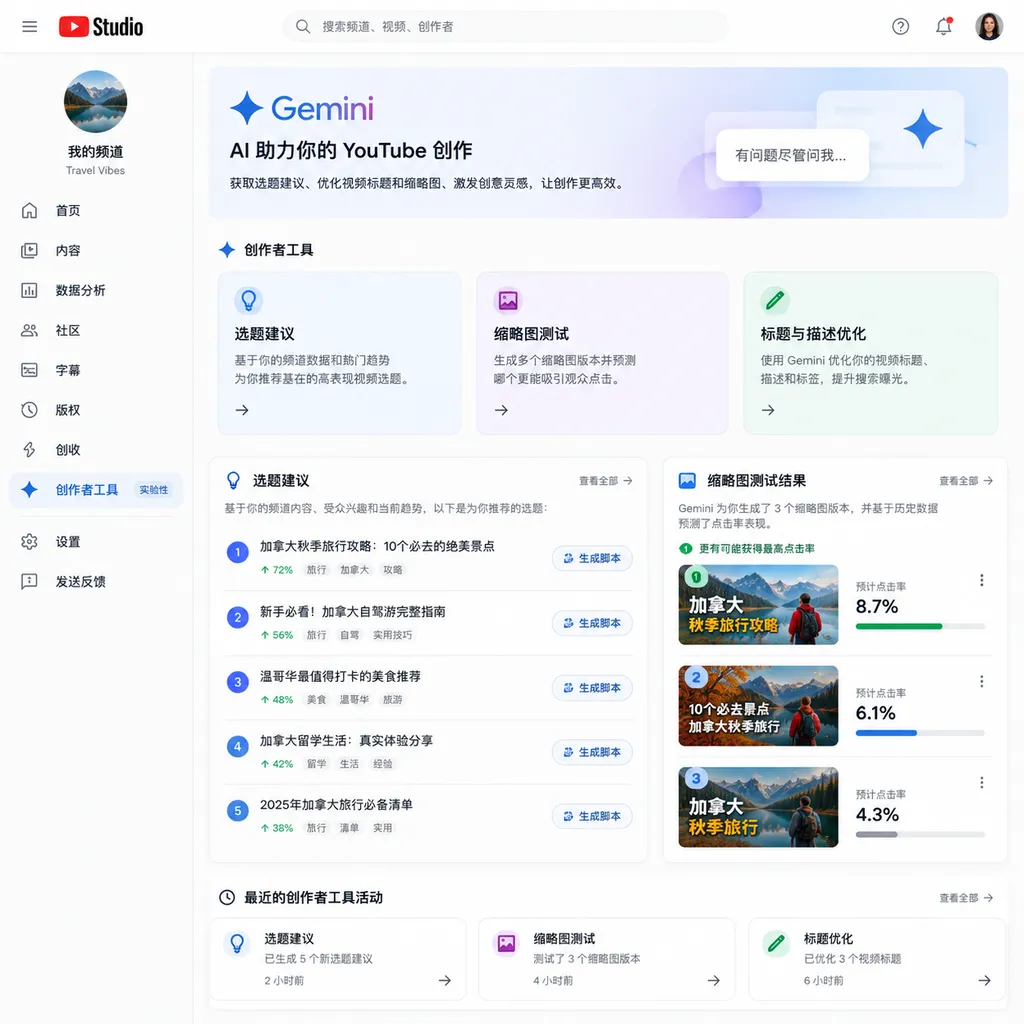This screenshot has width=1024, height=1024.
Task: Click the image icon on 缩略图测试 card
Action: click(508, 301)
